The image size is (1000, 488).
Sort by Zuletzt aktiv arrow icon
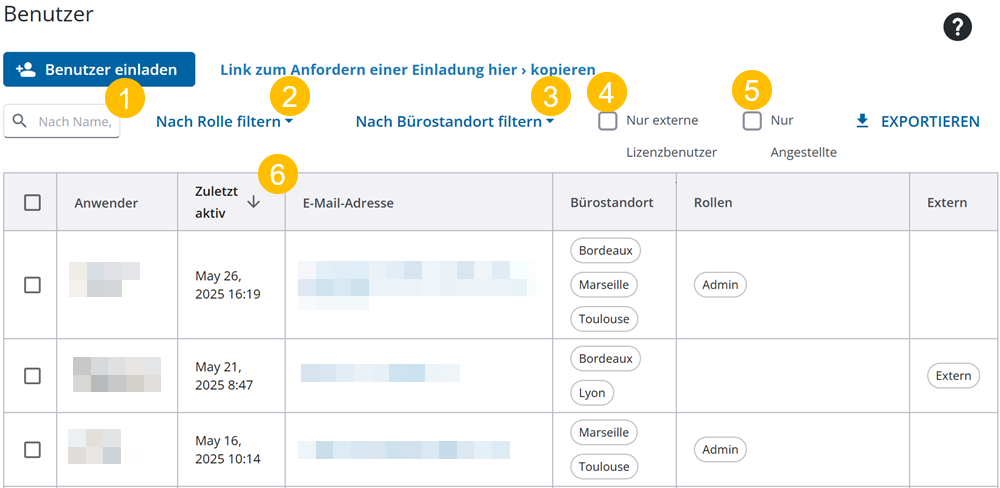pyautogui.click(x=253, y=202)
